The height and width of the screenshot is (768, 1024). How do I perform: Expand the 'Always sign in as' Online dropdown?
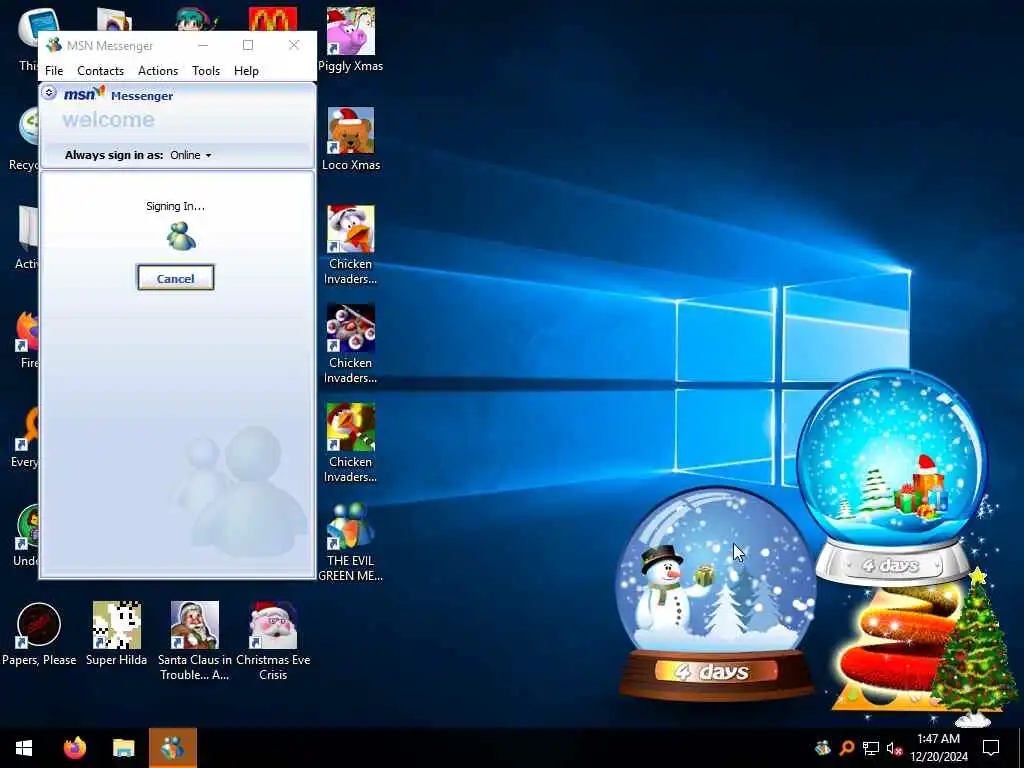[191, 155]
